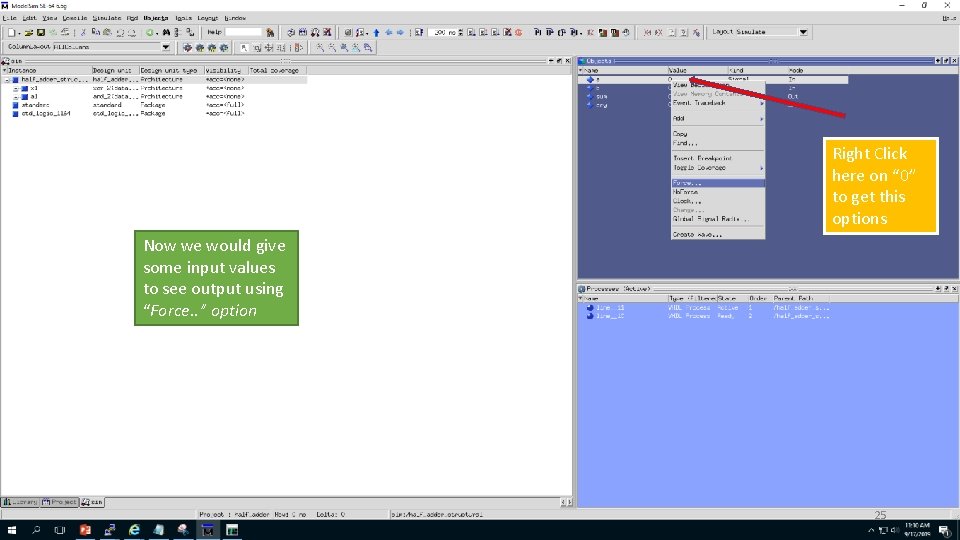This screenshot has height=540, width=960.
Task: Choose Clock... from the context menu
Action: (x=718, y=201)
